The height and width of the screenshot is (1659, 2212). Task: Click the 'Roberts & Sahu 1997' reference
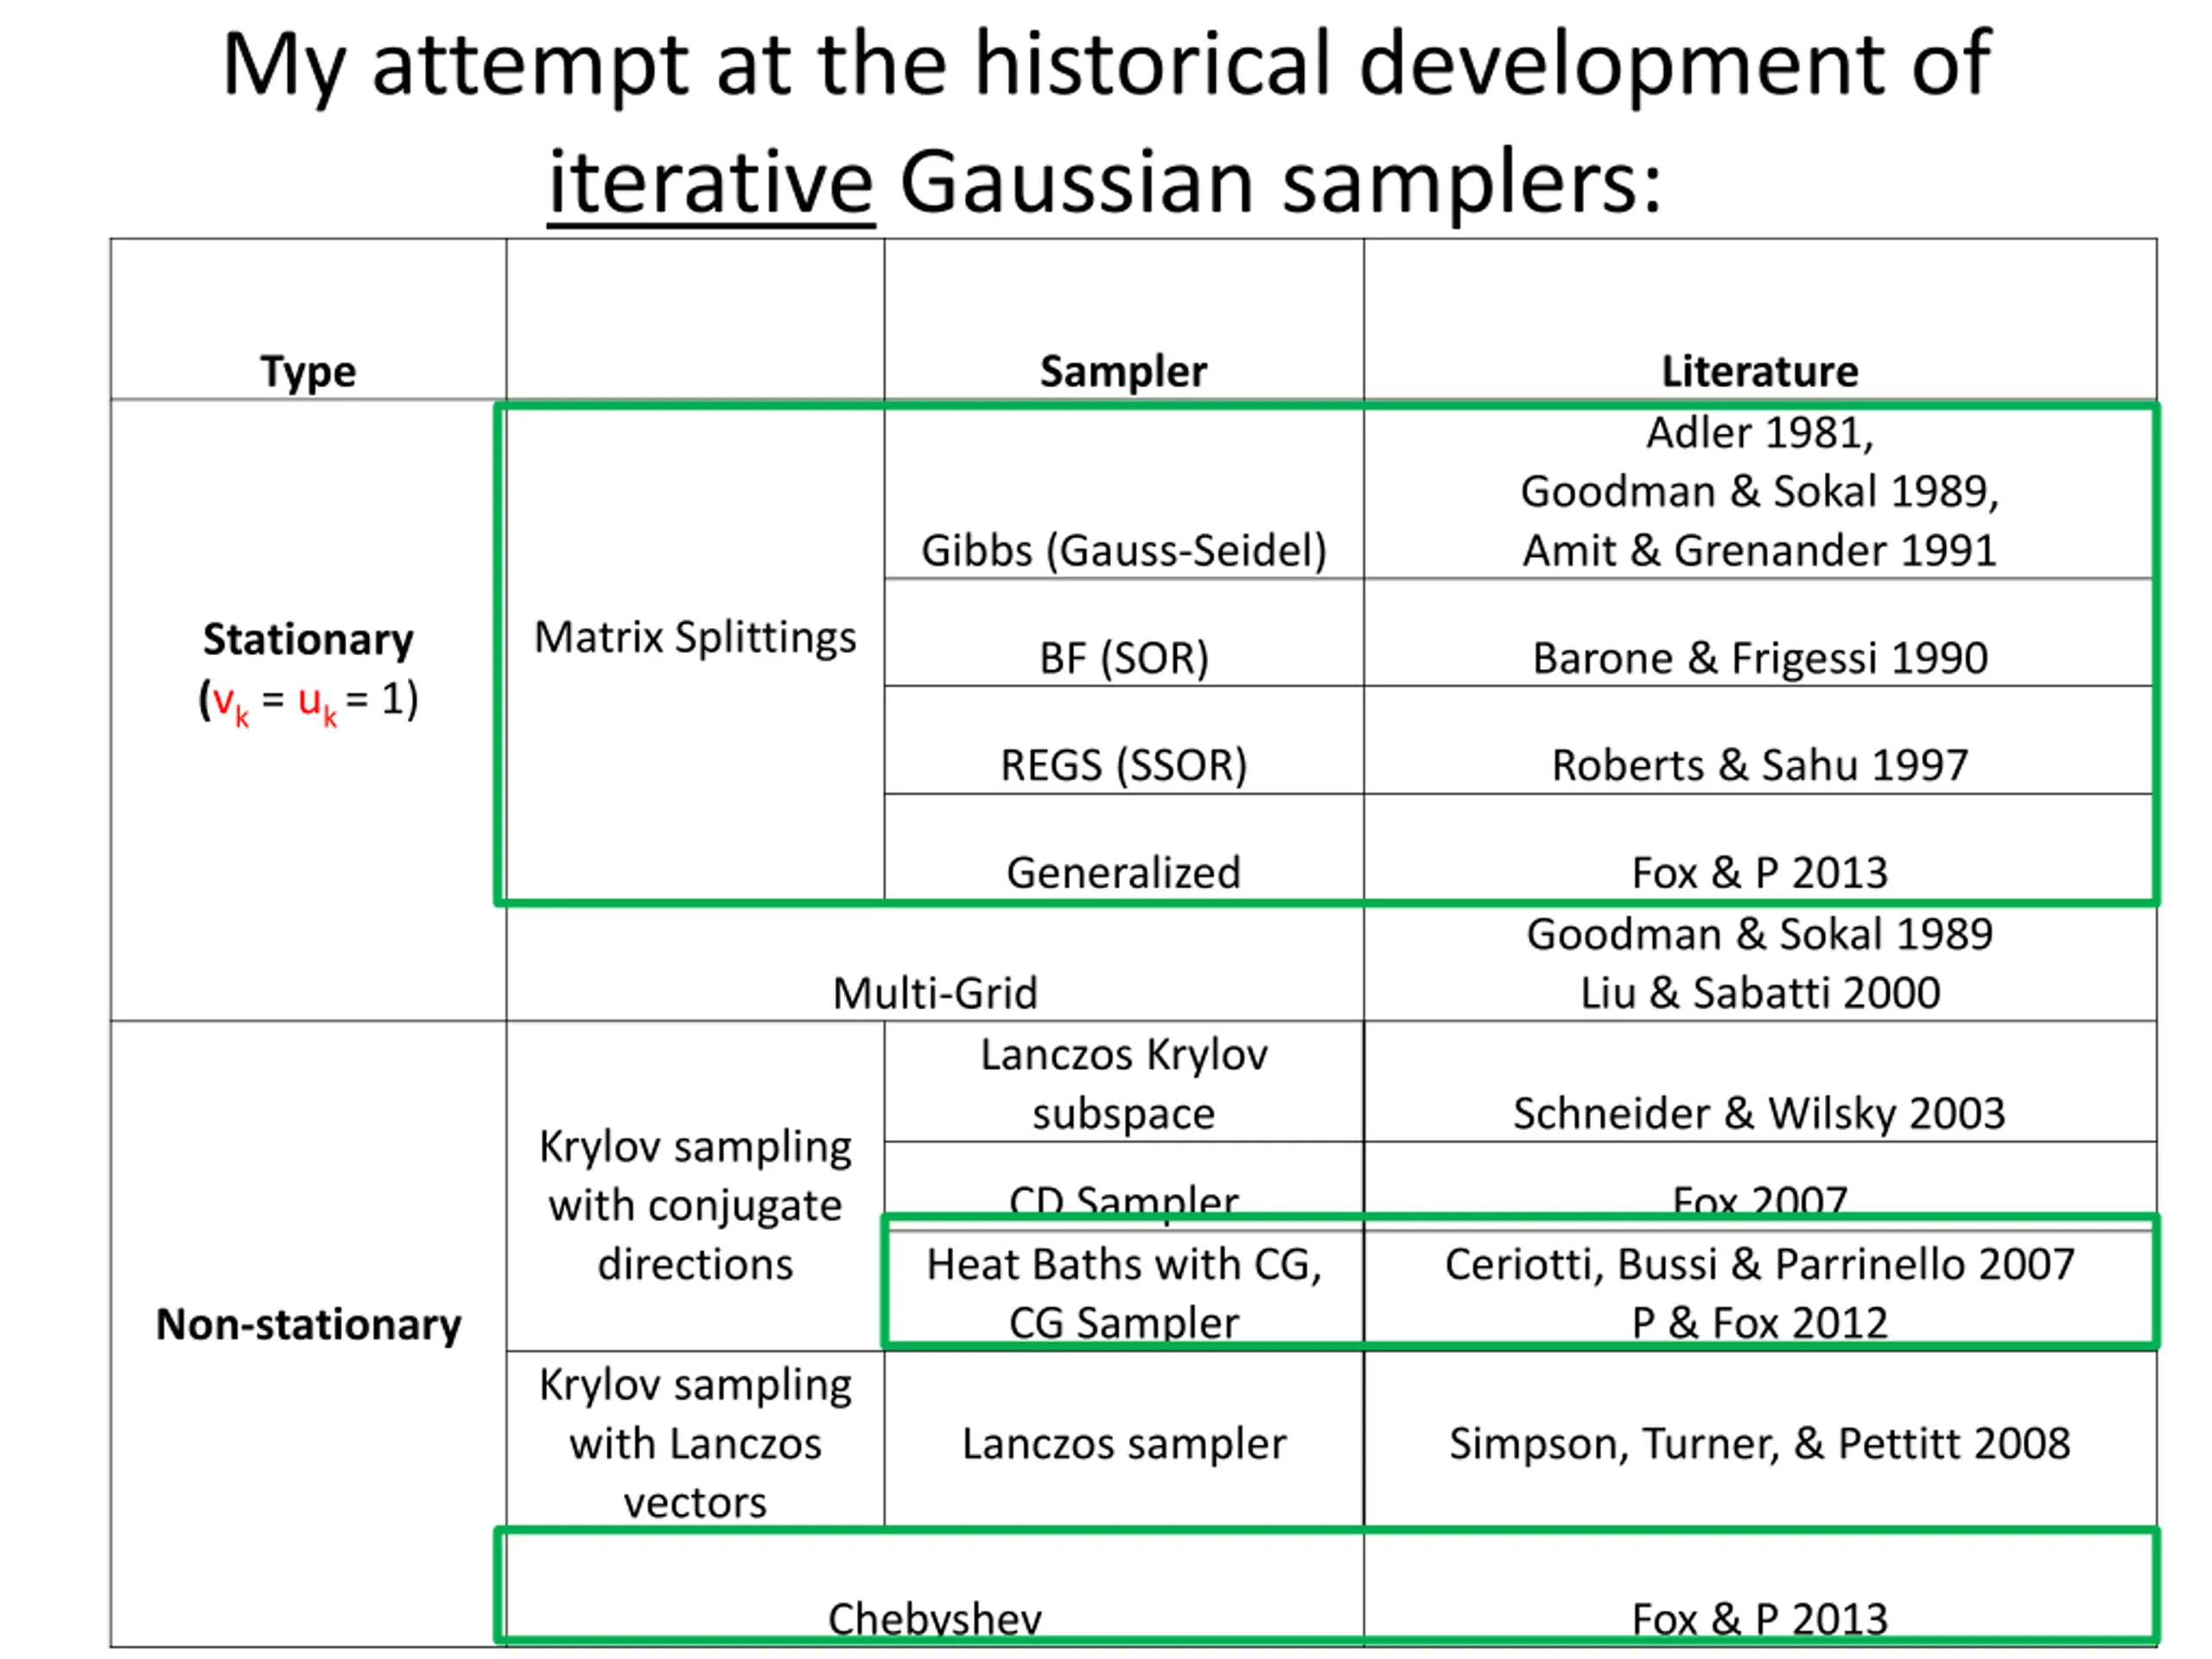pyautogui.click(x=1760, y=766)
